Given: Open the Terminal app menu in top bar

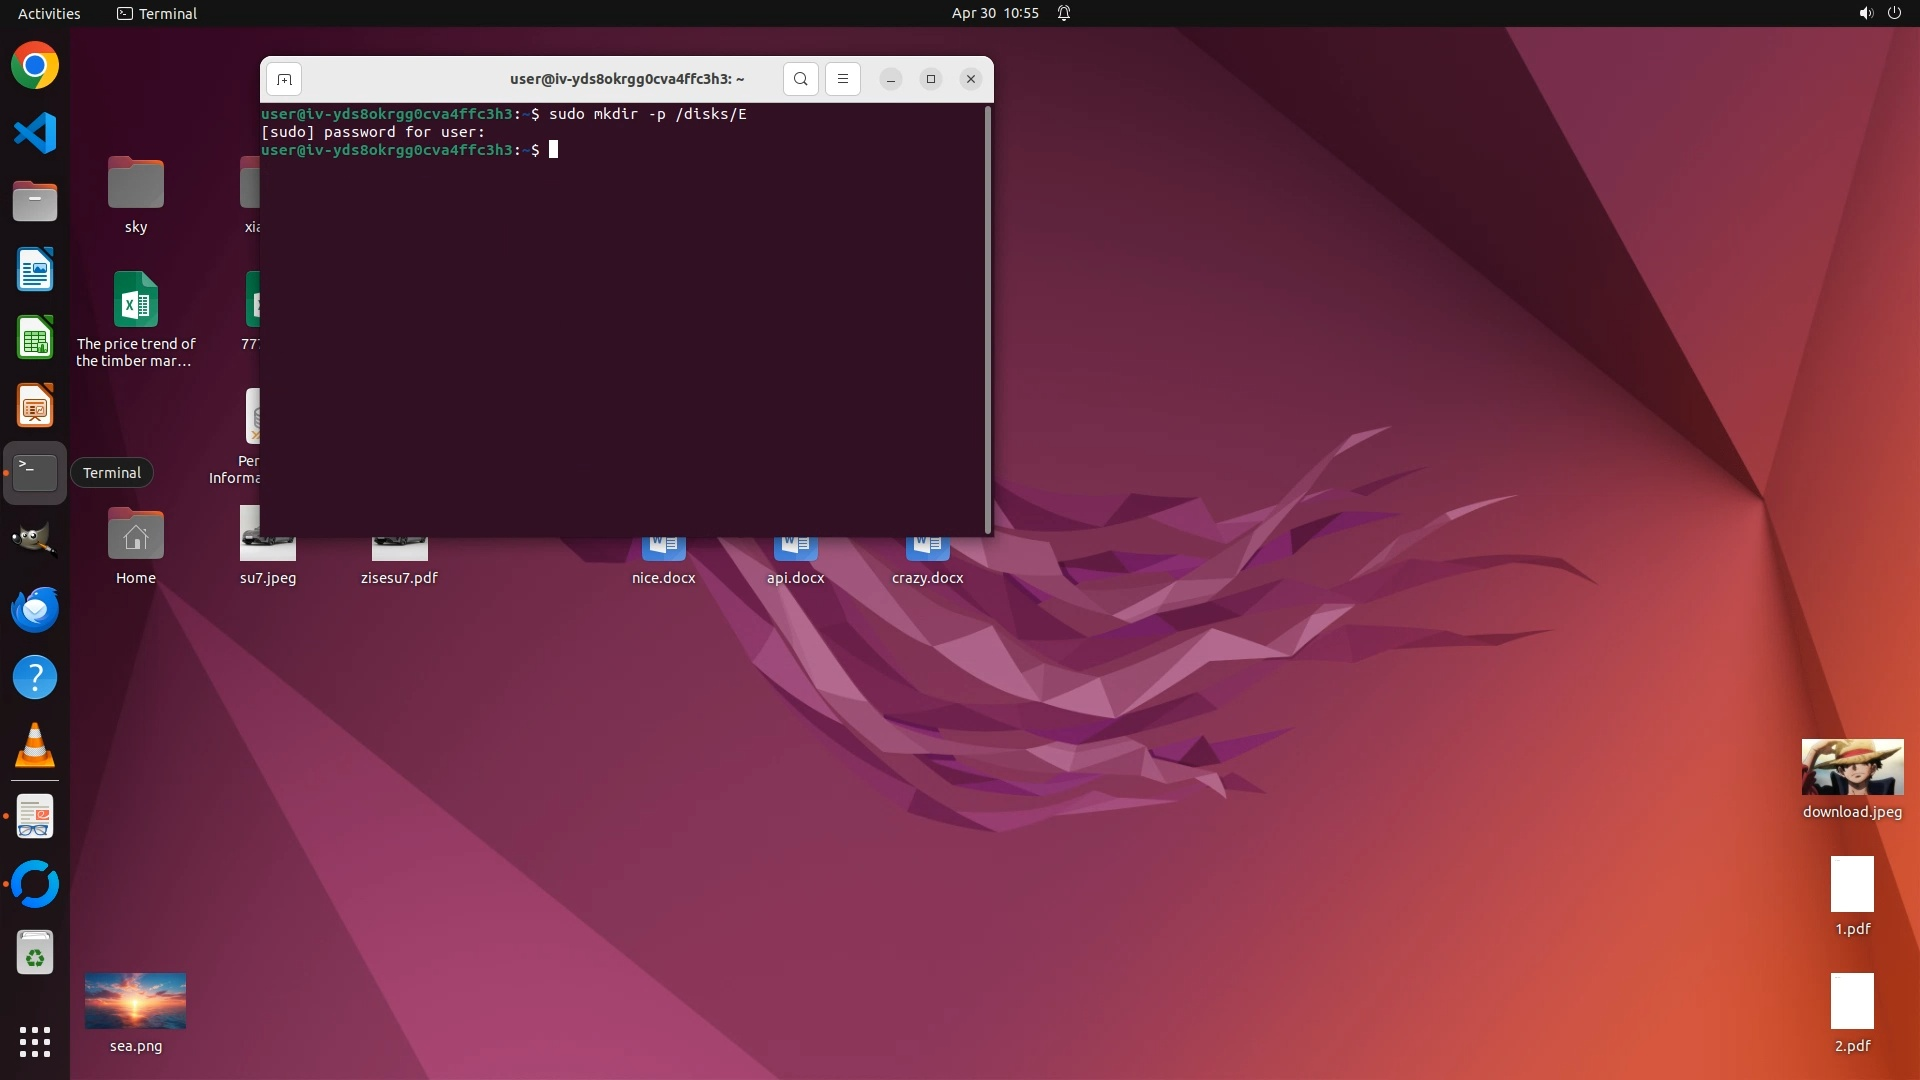Looking at the screenshot, I should (x=157, y=13).
